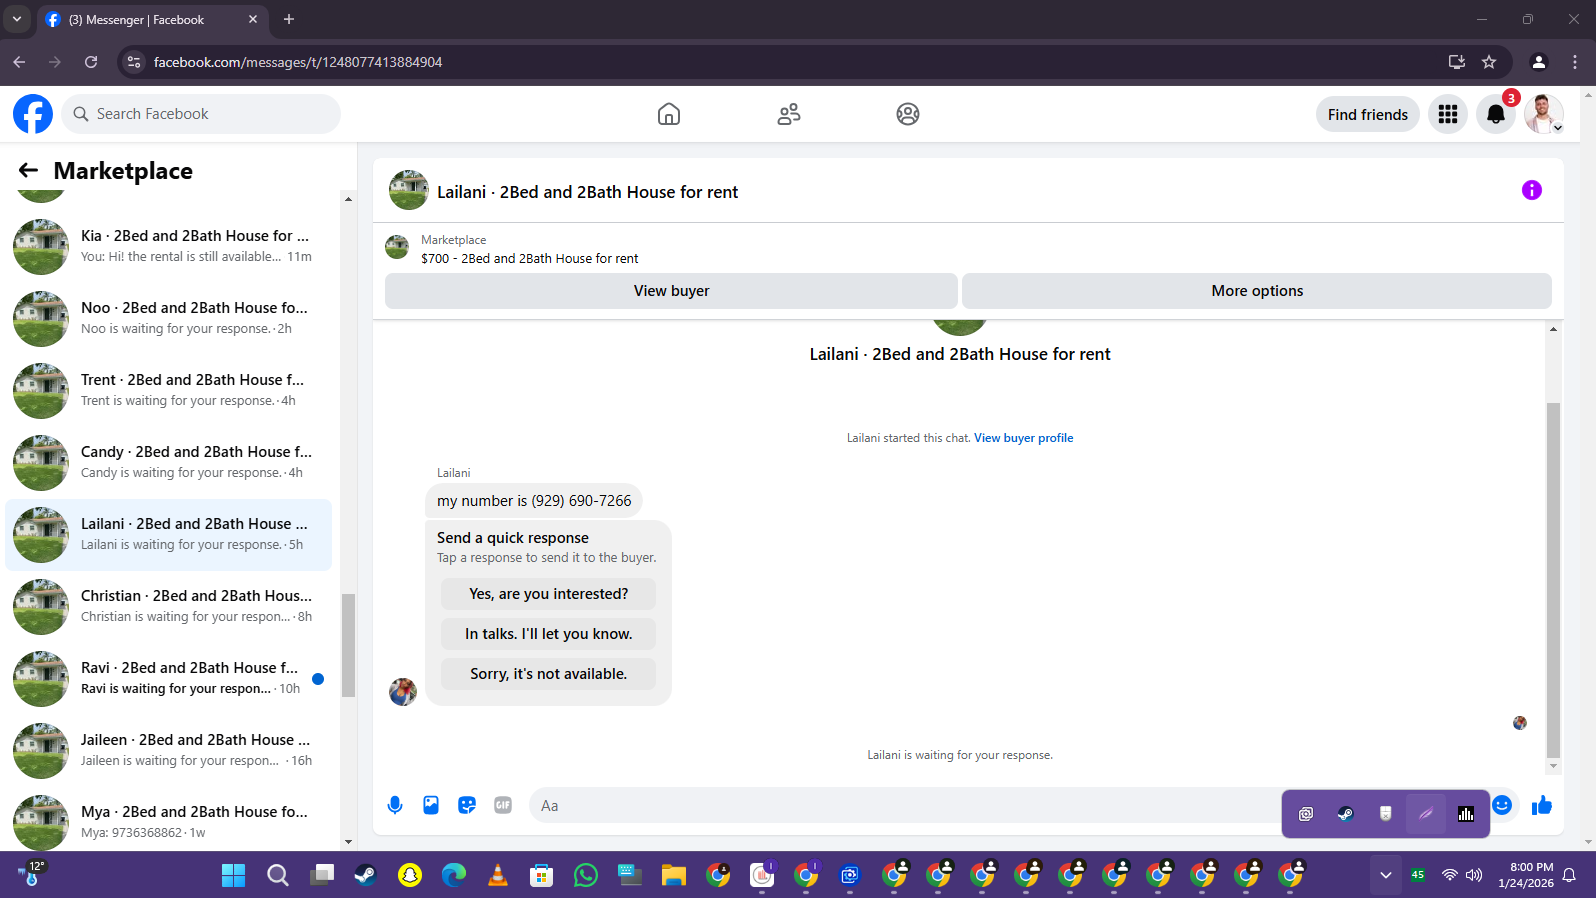This screenshot has height=898, width=1596.
Task: Send a voice clip with microphone icon
Action: coord(395,805)
